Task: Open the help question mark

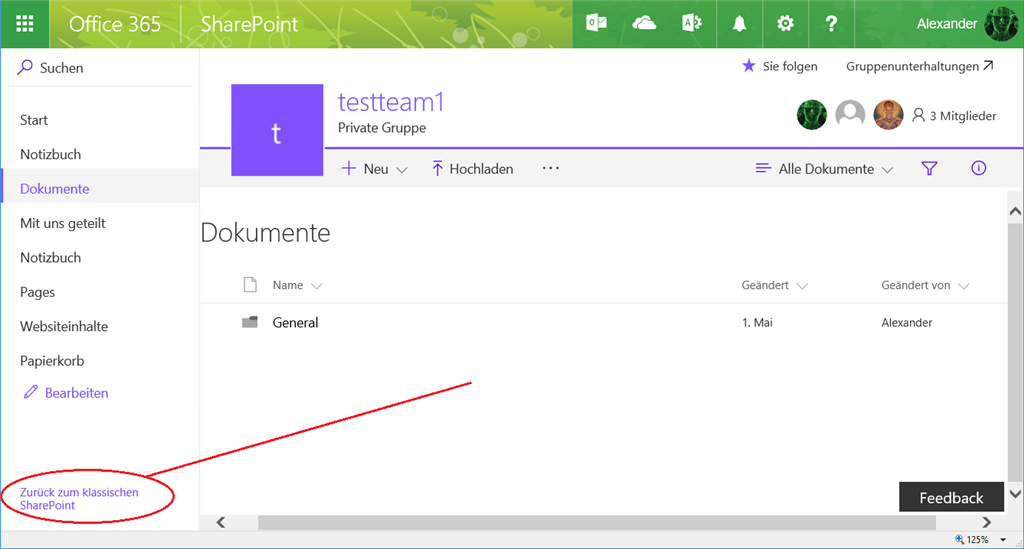Action: 831,24
